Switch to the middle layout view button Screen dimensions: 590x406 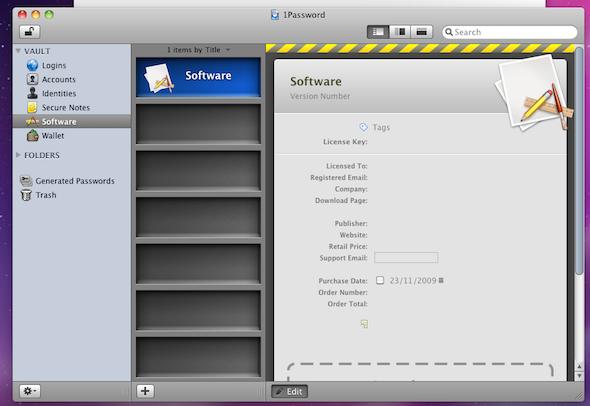[400, 32]
